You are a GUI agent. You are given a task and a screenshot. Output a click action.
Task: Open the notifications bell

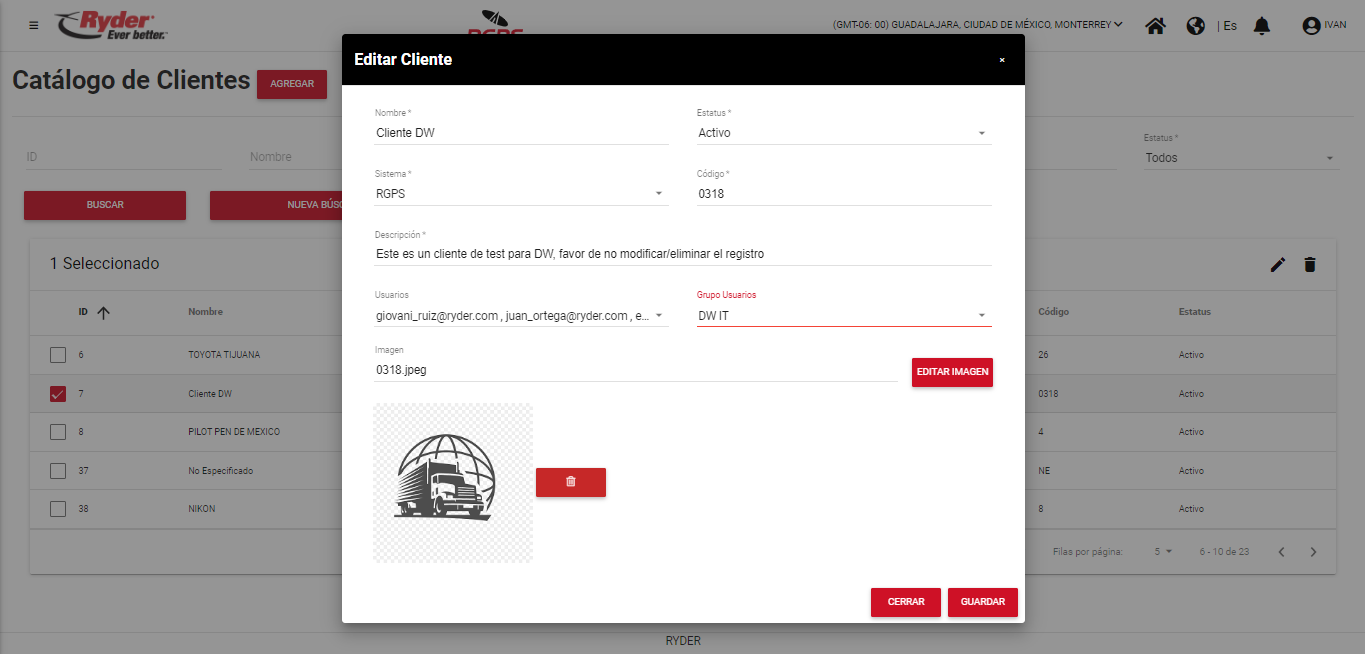click(1261, 26)
